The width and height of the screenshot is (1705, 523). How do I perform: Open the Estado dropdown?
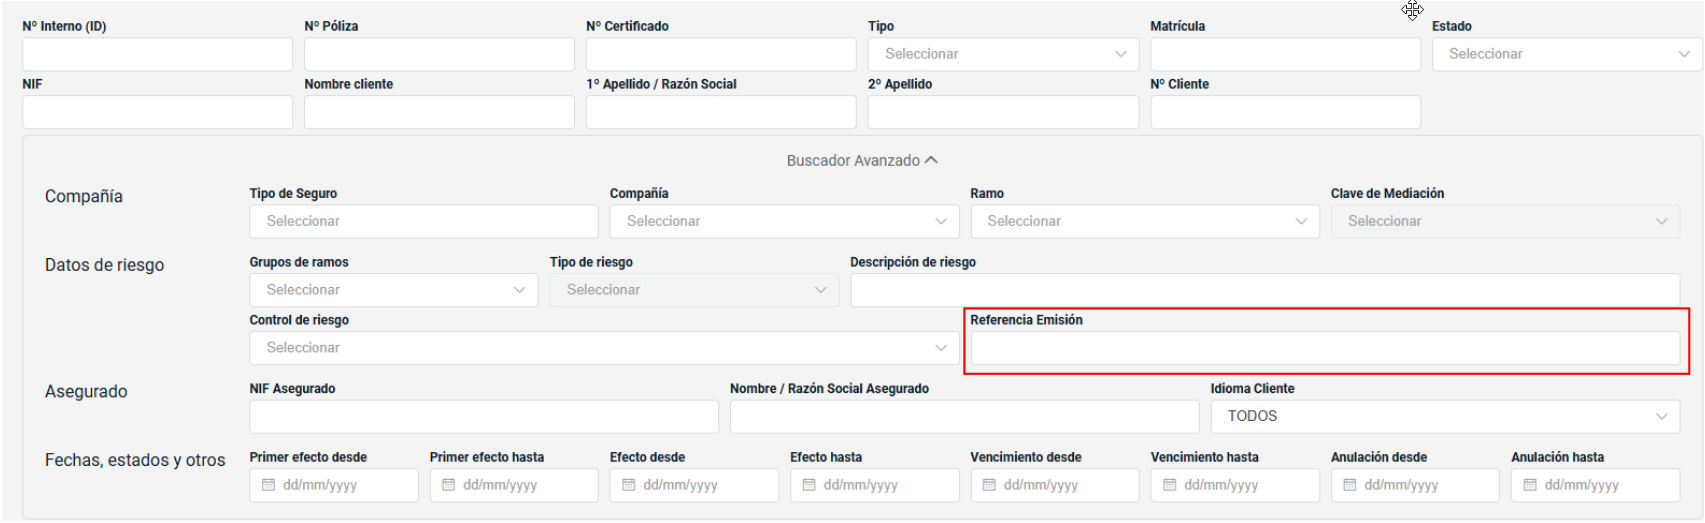pyautogui.click(x=1566, y=54)
